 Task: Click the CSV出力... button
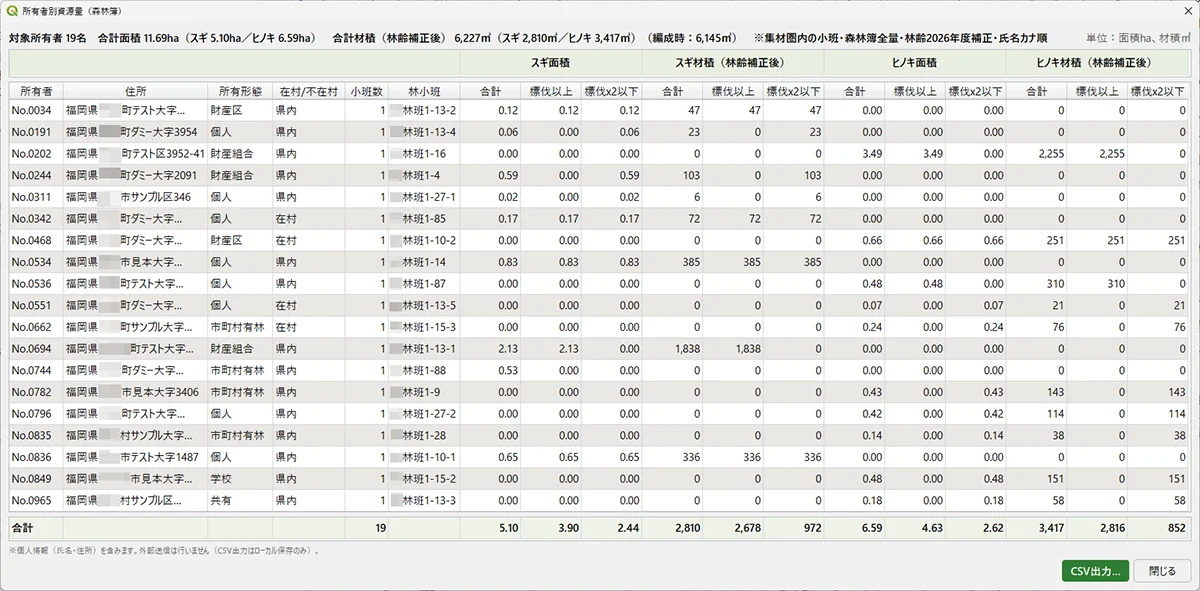[1096, 571]
